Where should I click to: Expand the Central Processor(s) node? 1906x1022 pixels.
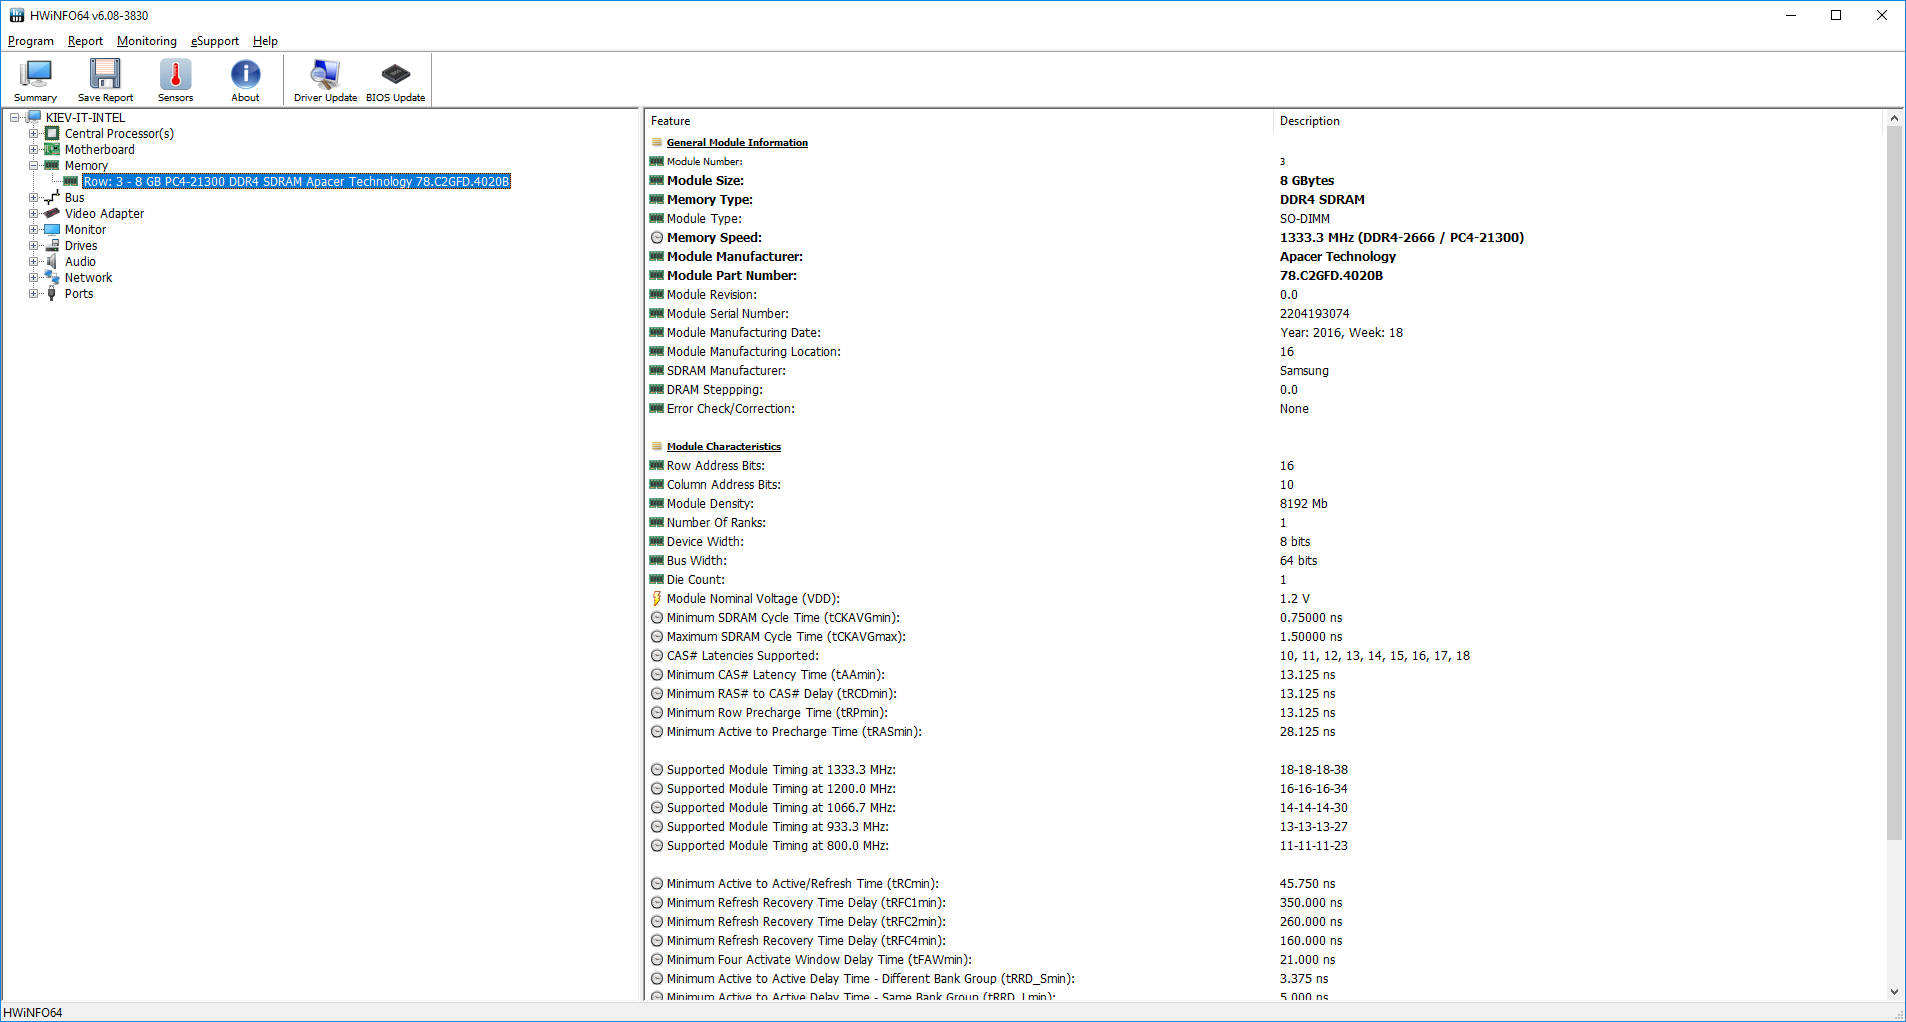(33, 133)
